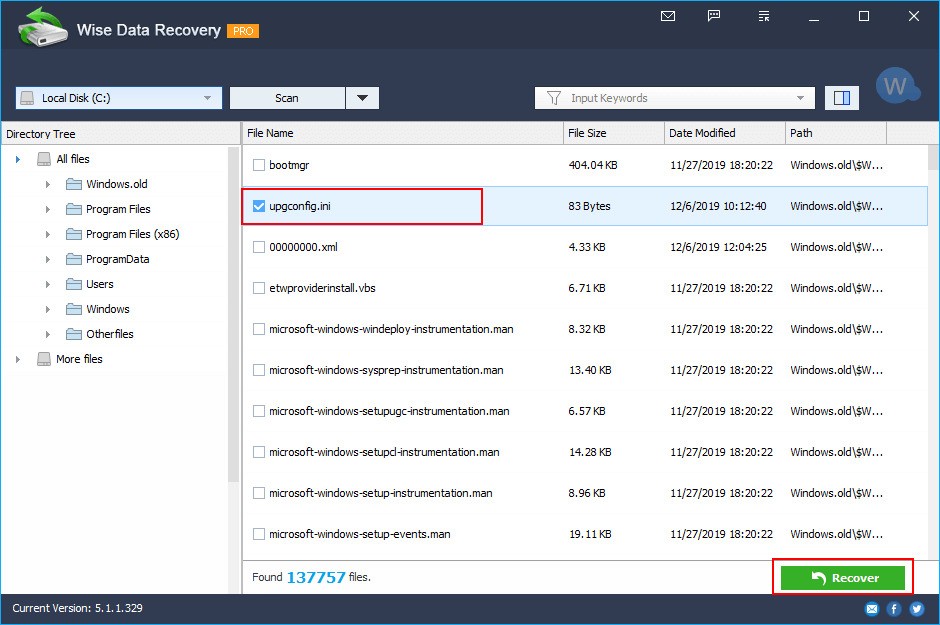
Task: Open the Facebook icon in status bar
Action: (x=894, y=609)
